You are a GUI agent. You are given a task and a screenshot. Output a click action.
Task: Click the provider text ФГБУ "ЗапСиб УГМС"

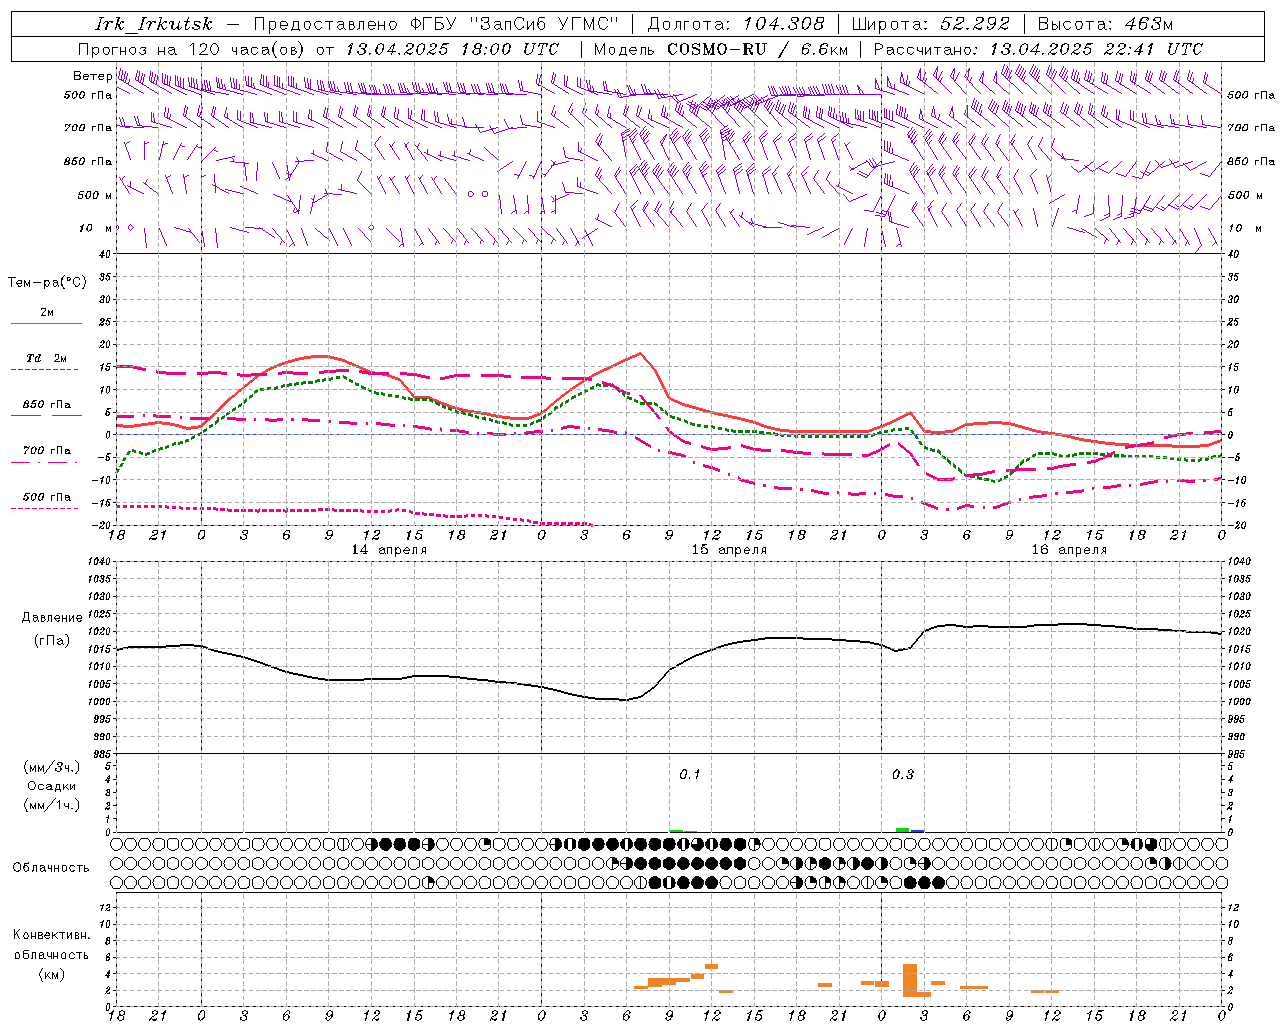click(x=515, y=24)
